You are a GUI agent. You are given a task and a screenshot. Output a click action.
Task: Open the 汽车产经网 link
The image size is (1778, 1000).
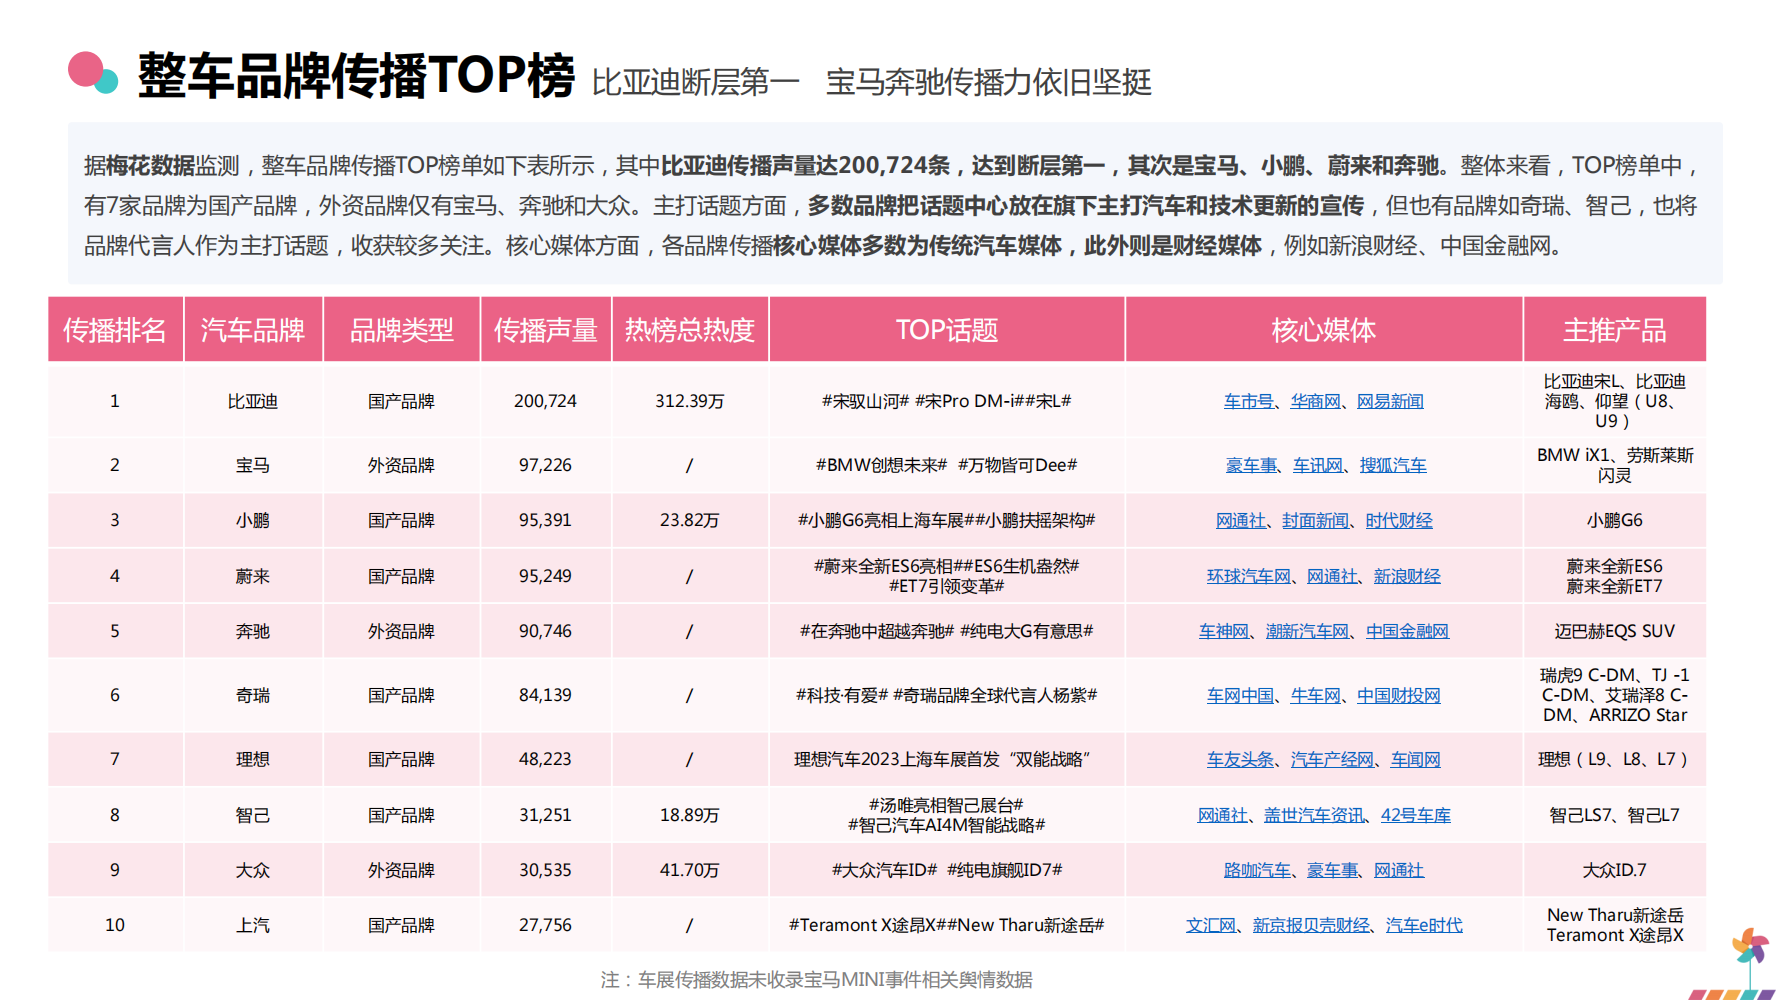pos(1332,759)
